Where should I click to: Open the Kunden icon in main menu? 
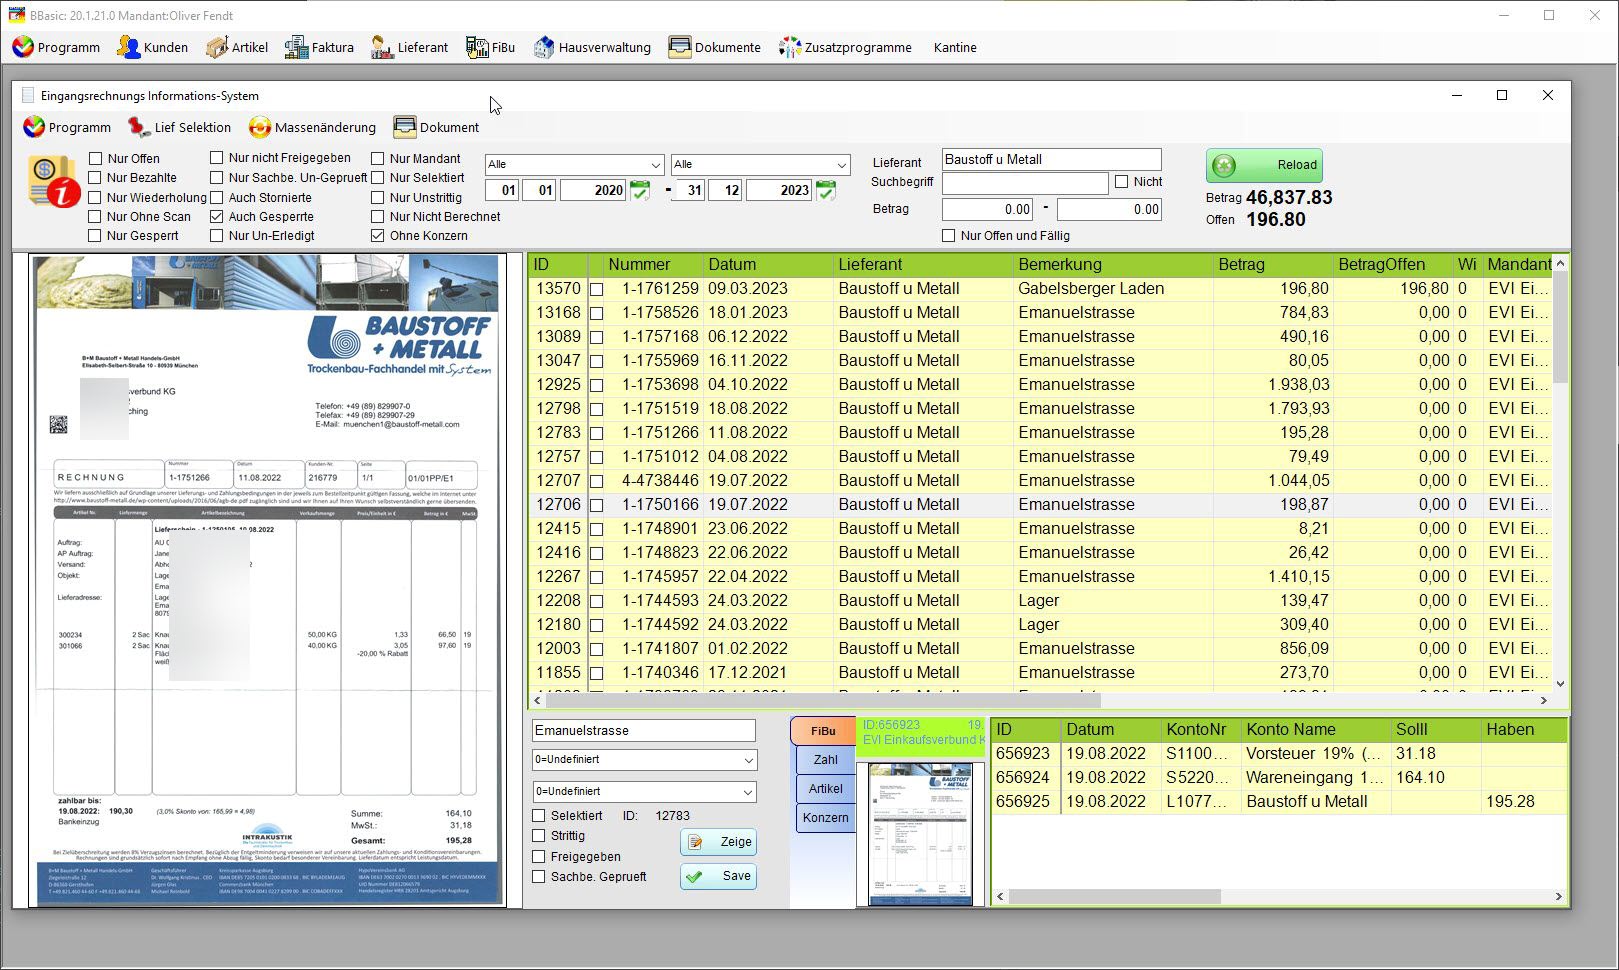pos(128,47)
